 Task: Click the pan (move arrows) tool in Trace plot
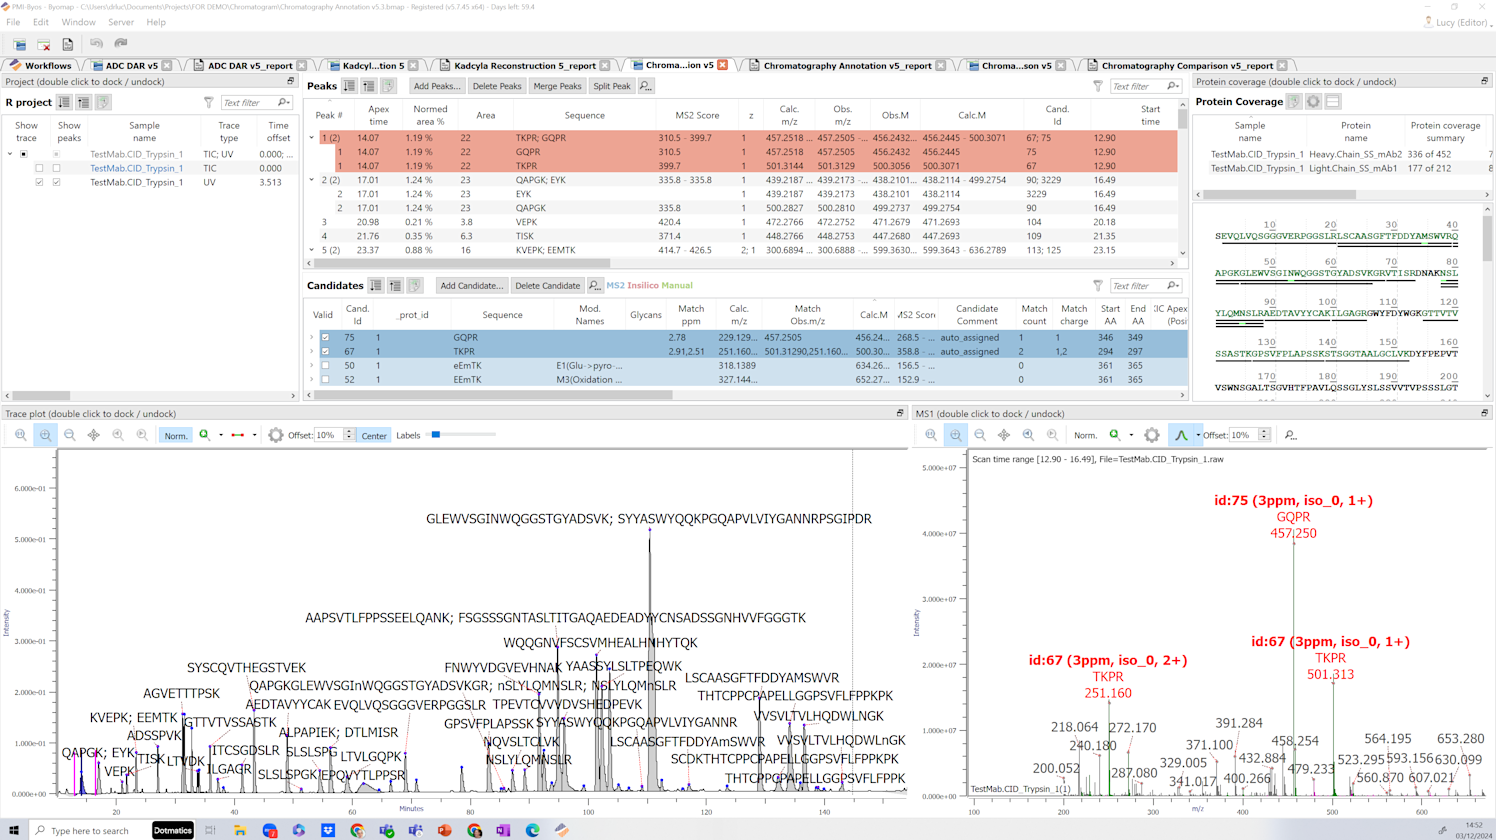click(94, 435)
